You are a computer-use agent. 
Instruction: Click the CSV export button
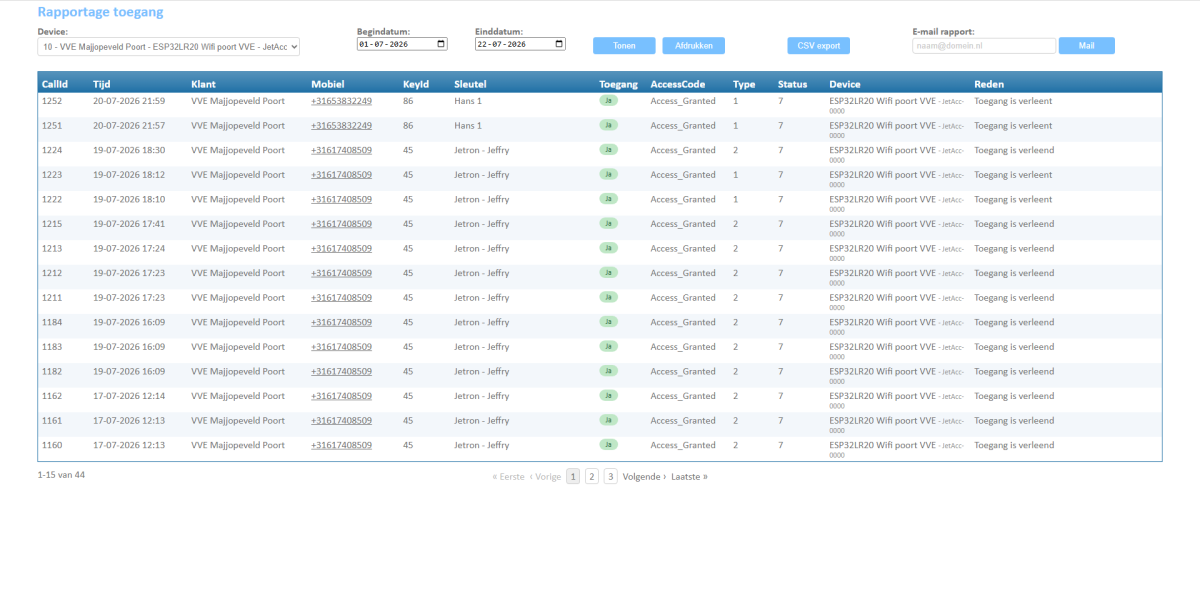[818, 46]
